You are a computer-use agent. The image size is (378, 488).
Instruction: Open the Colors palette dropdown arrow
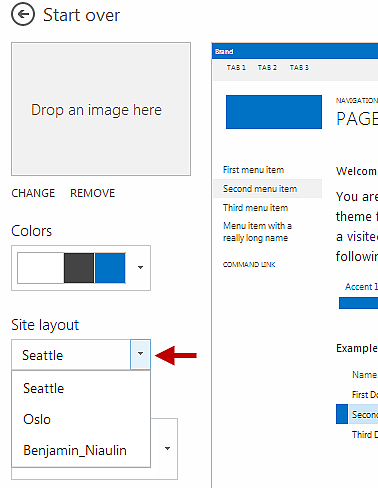pos(140,267)
